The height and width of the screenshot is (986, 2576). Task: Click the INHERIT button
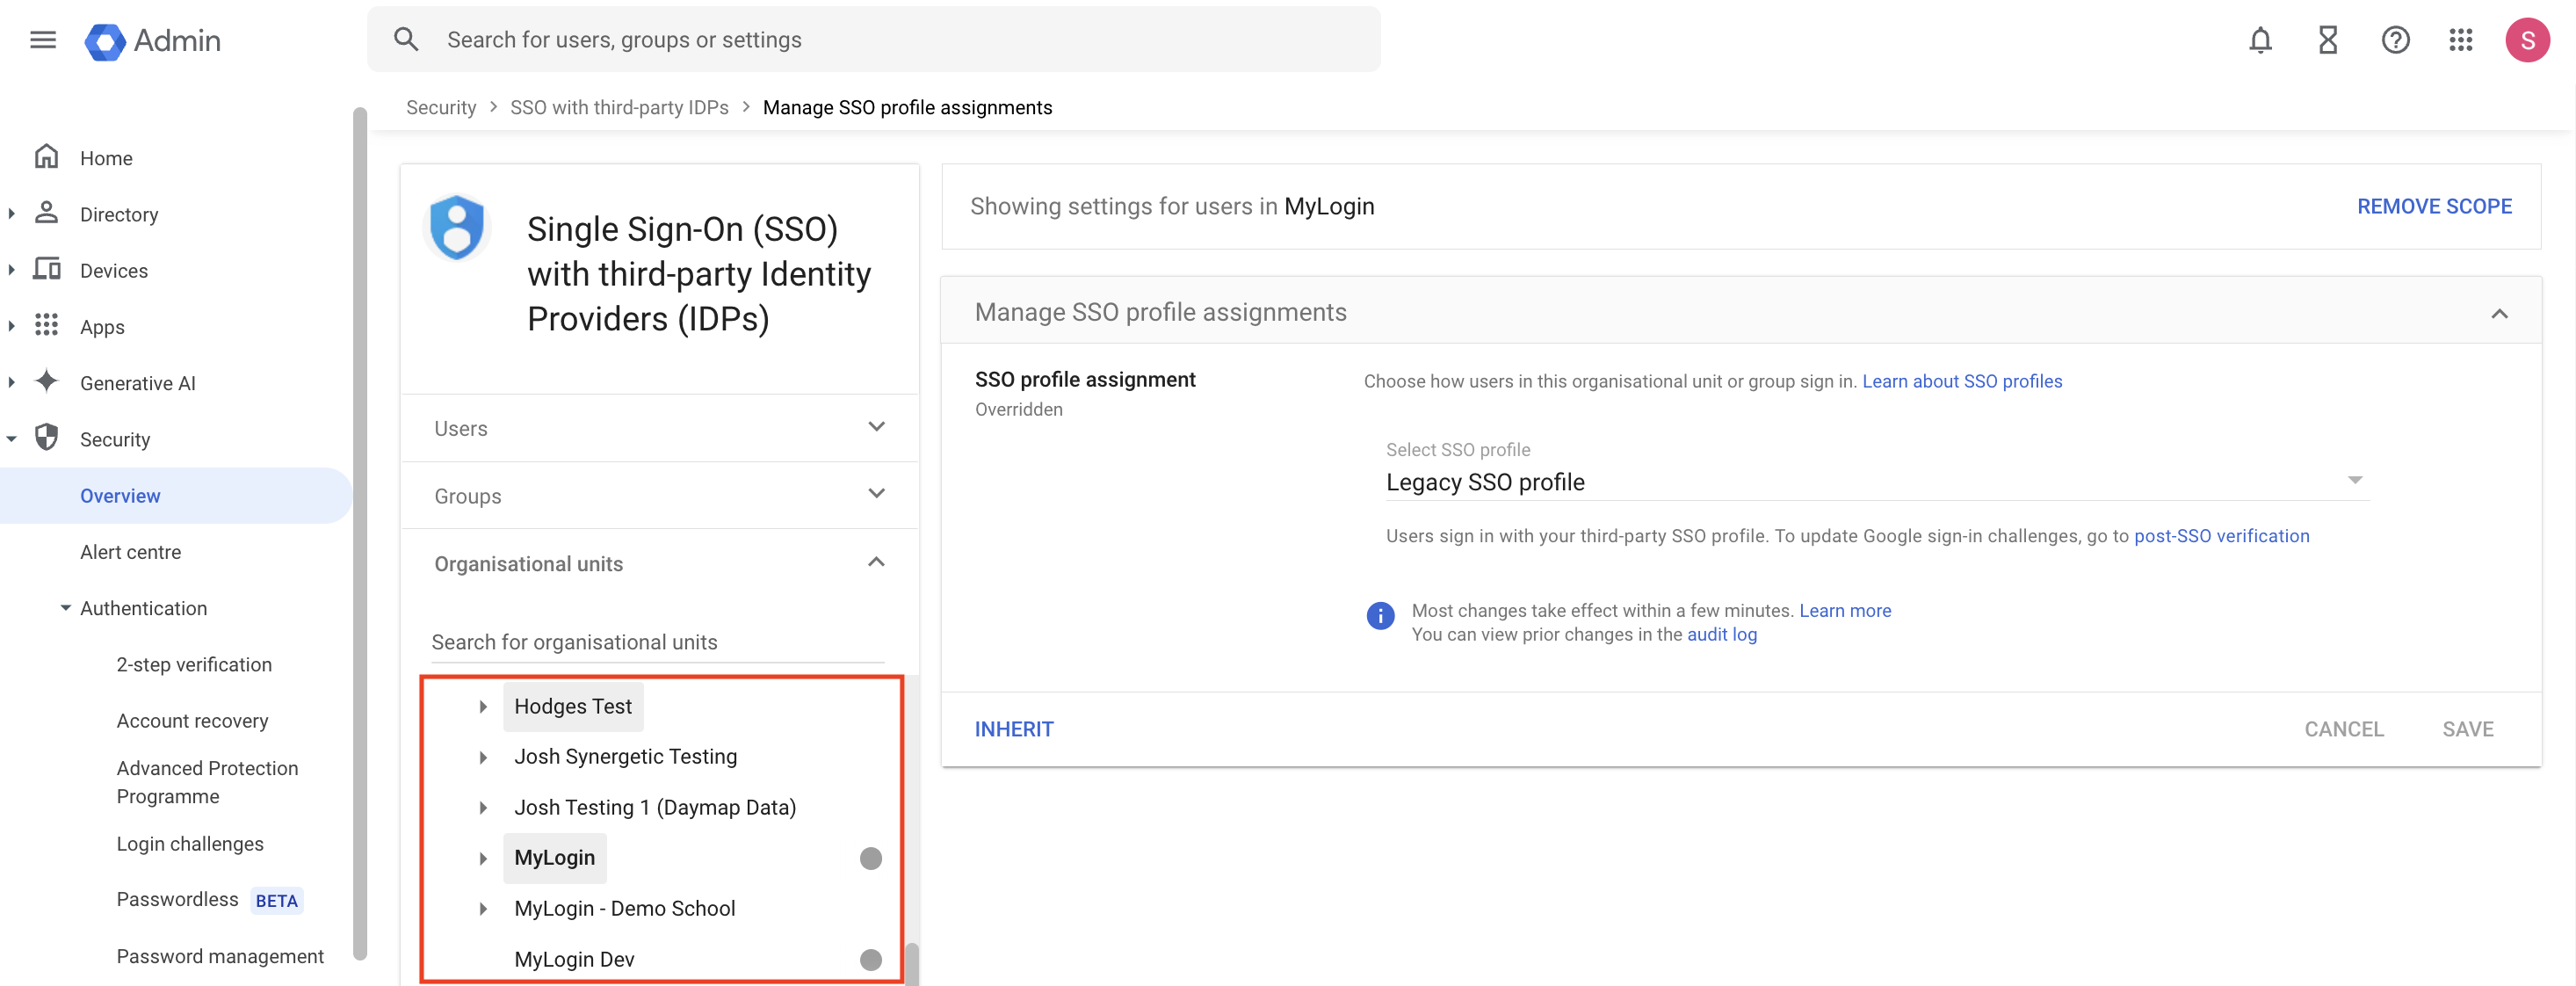(x=1014, y=729)
